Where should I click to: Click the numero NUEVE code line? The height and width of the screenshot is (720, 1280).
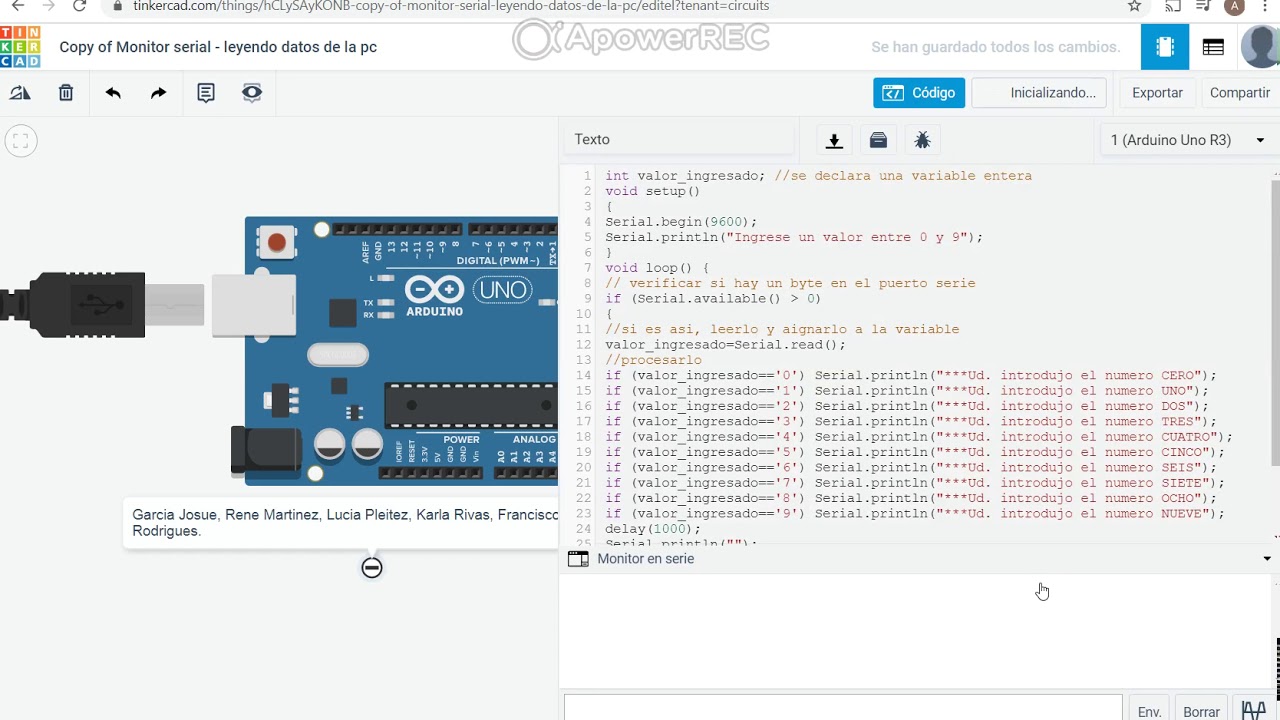tap(915, 514)
